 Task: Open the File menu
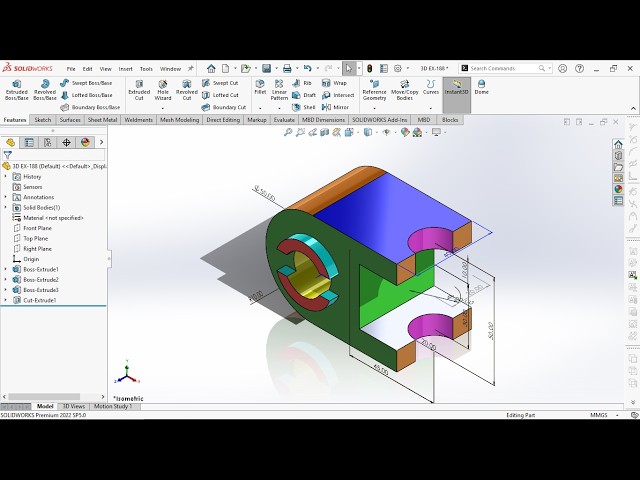[x=71, y=69]
